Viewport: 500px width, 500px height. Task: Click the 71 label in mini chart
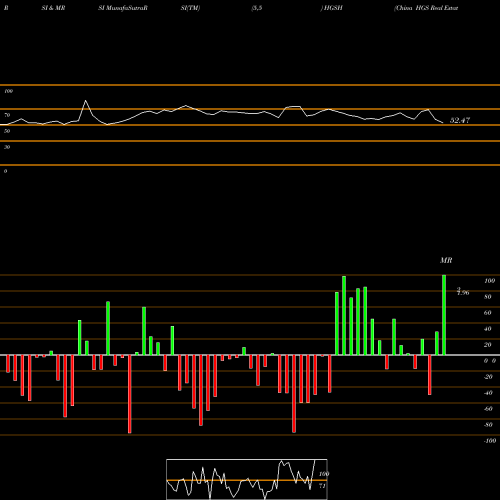322,486
